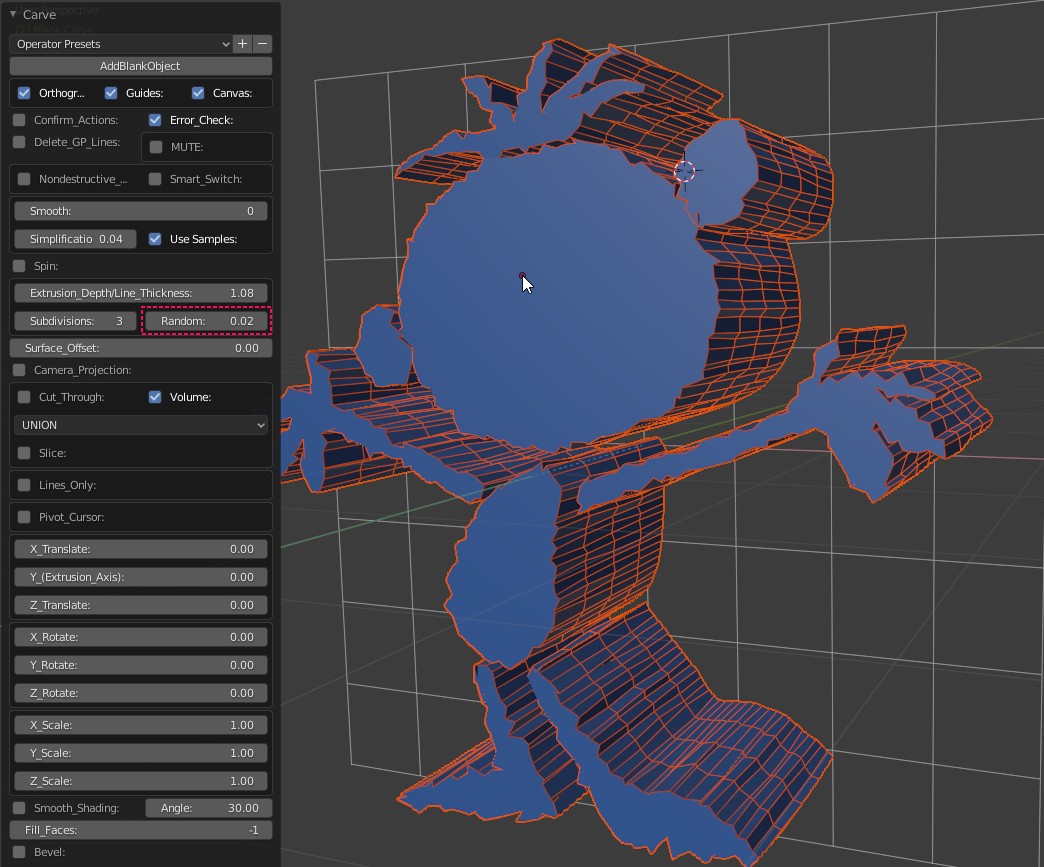Collapse the Carve panel

click(x=13, y=15)
